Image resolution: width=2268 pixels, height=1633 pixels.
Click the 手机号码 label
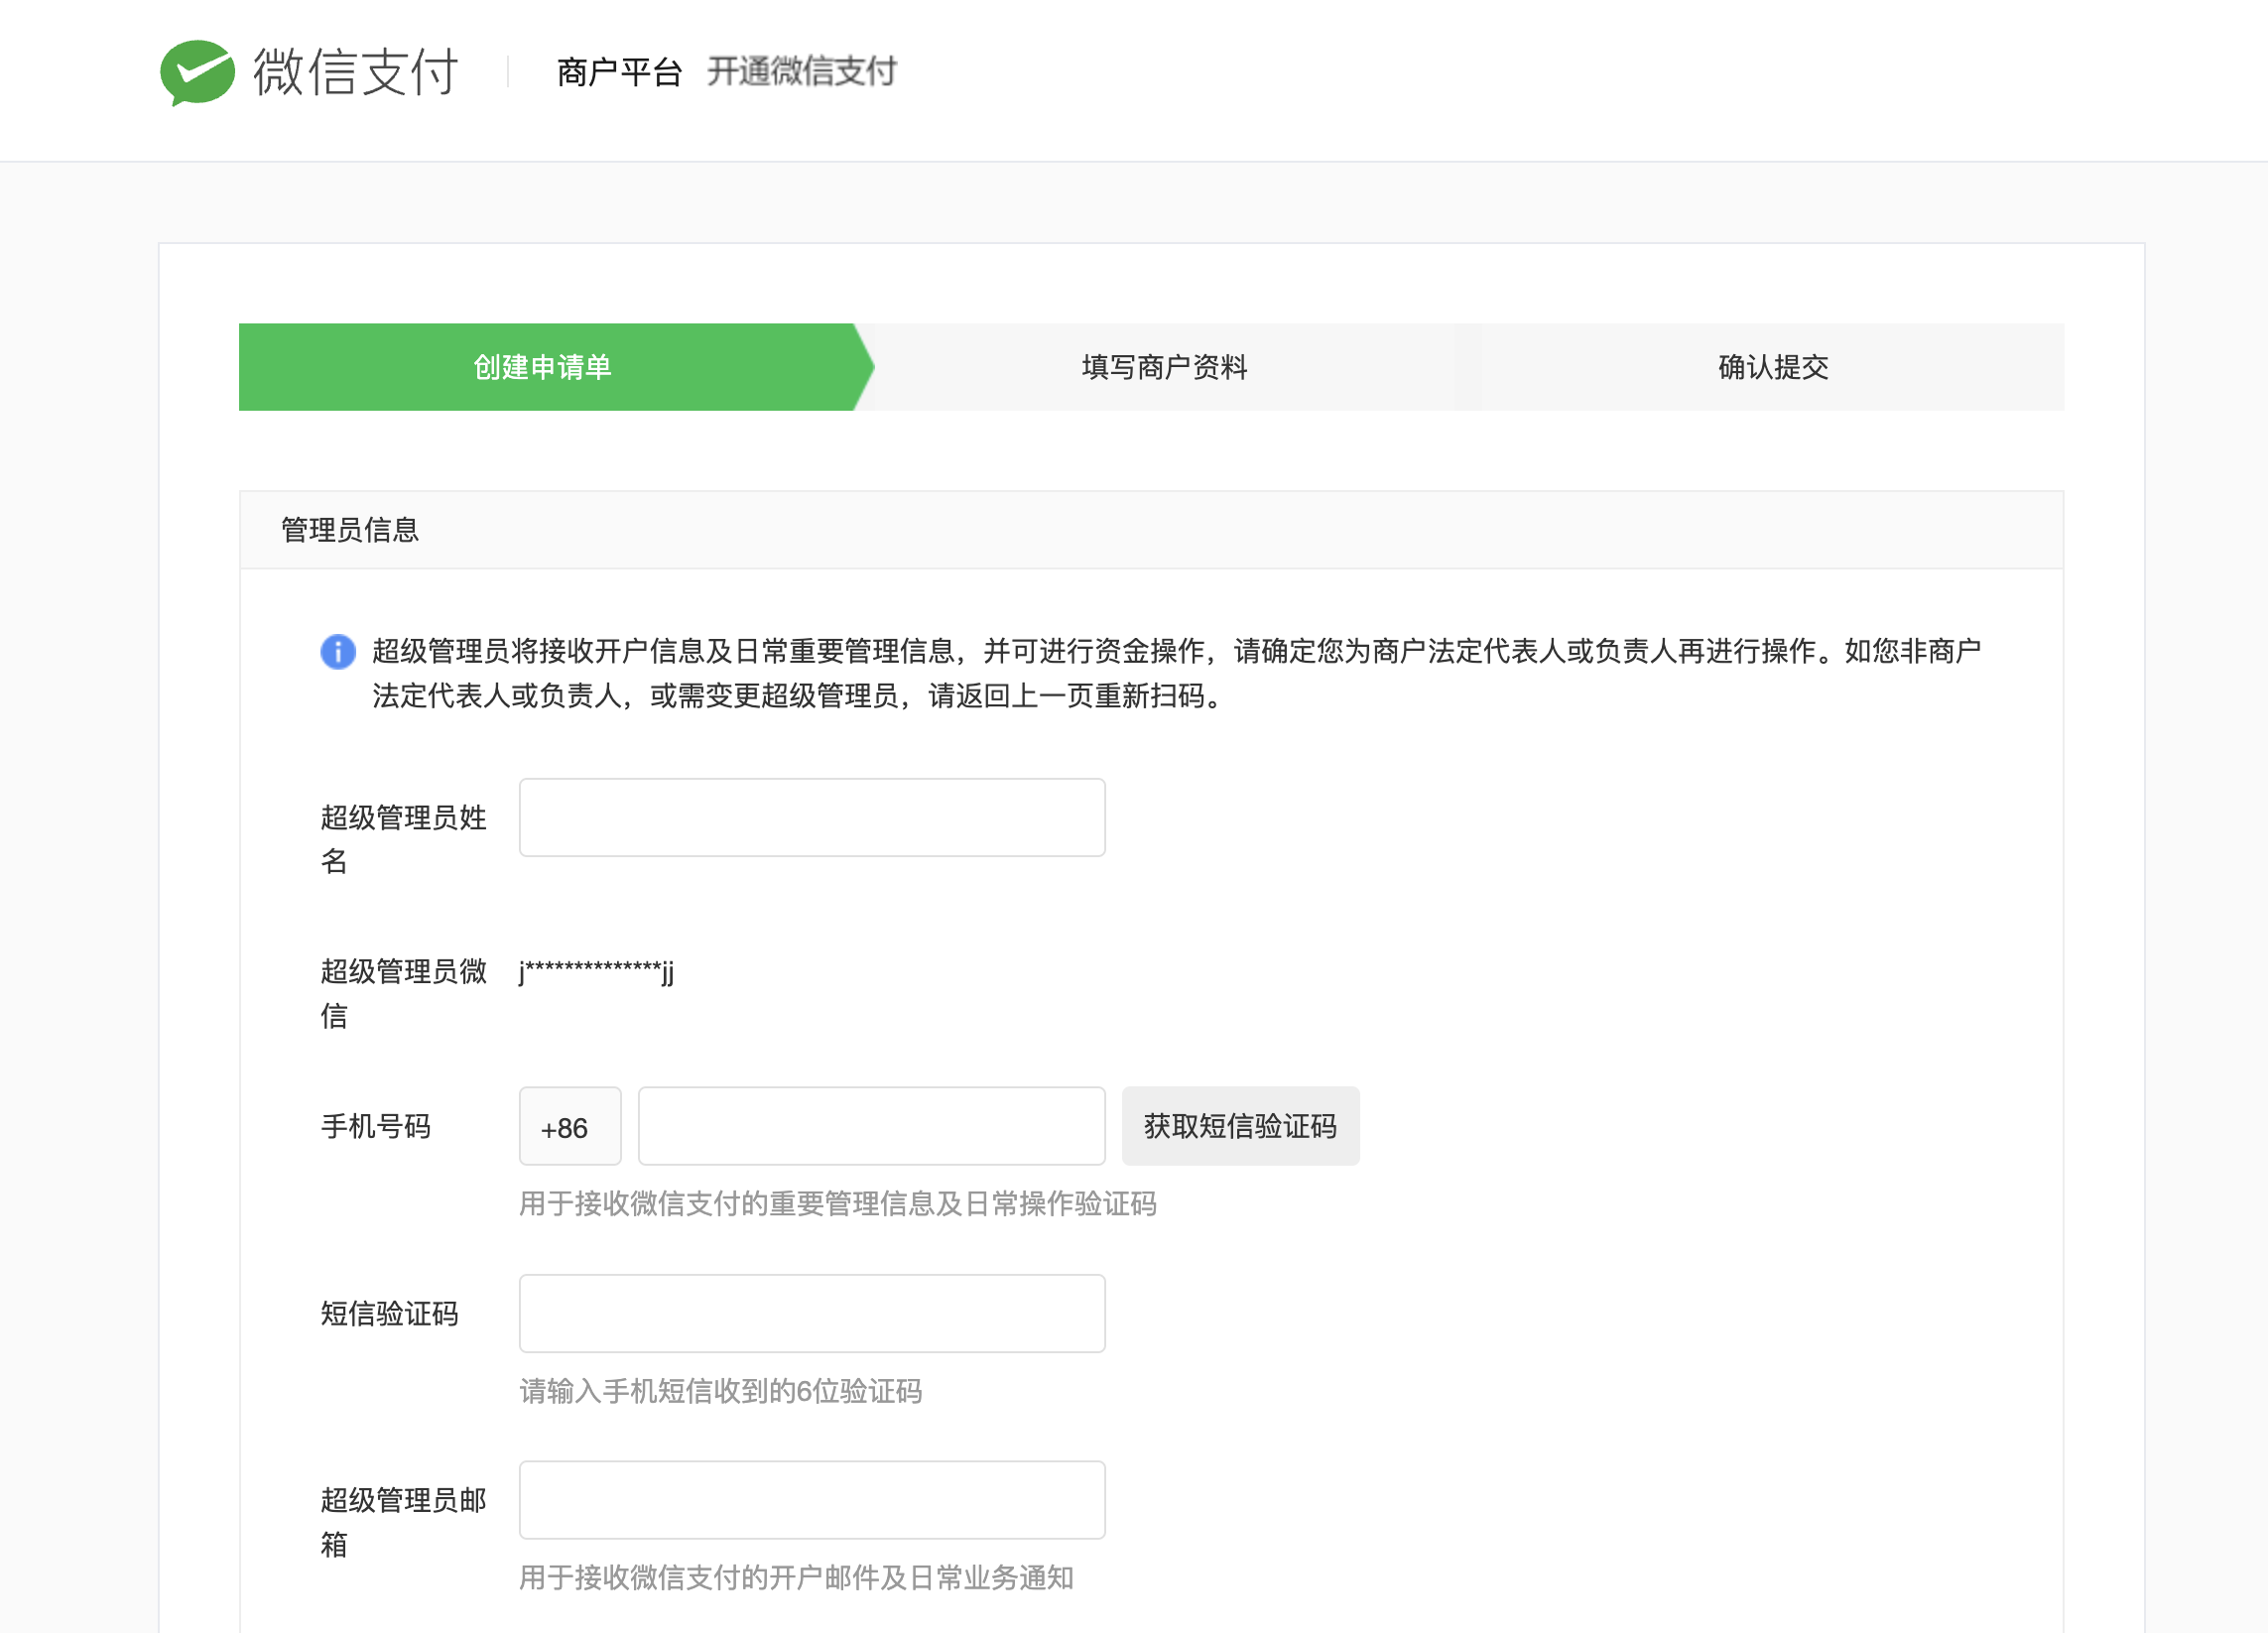[x=375, y=1127]
